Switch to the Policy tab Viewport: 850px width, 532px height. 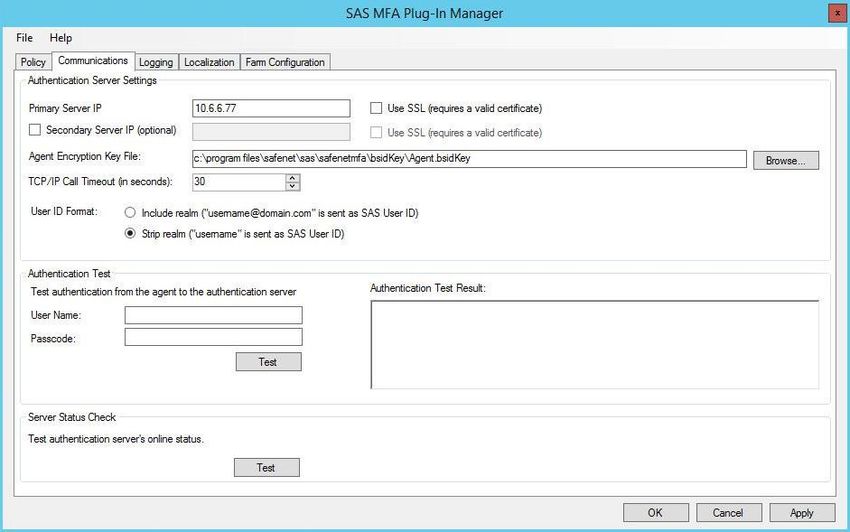tap(33, 62)
